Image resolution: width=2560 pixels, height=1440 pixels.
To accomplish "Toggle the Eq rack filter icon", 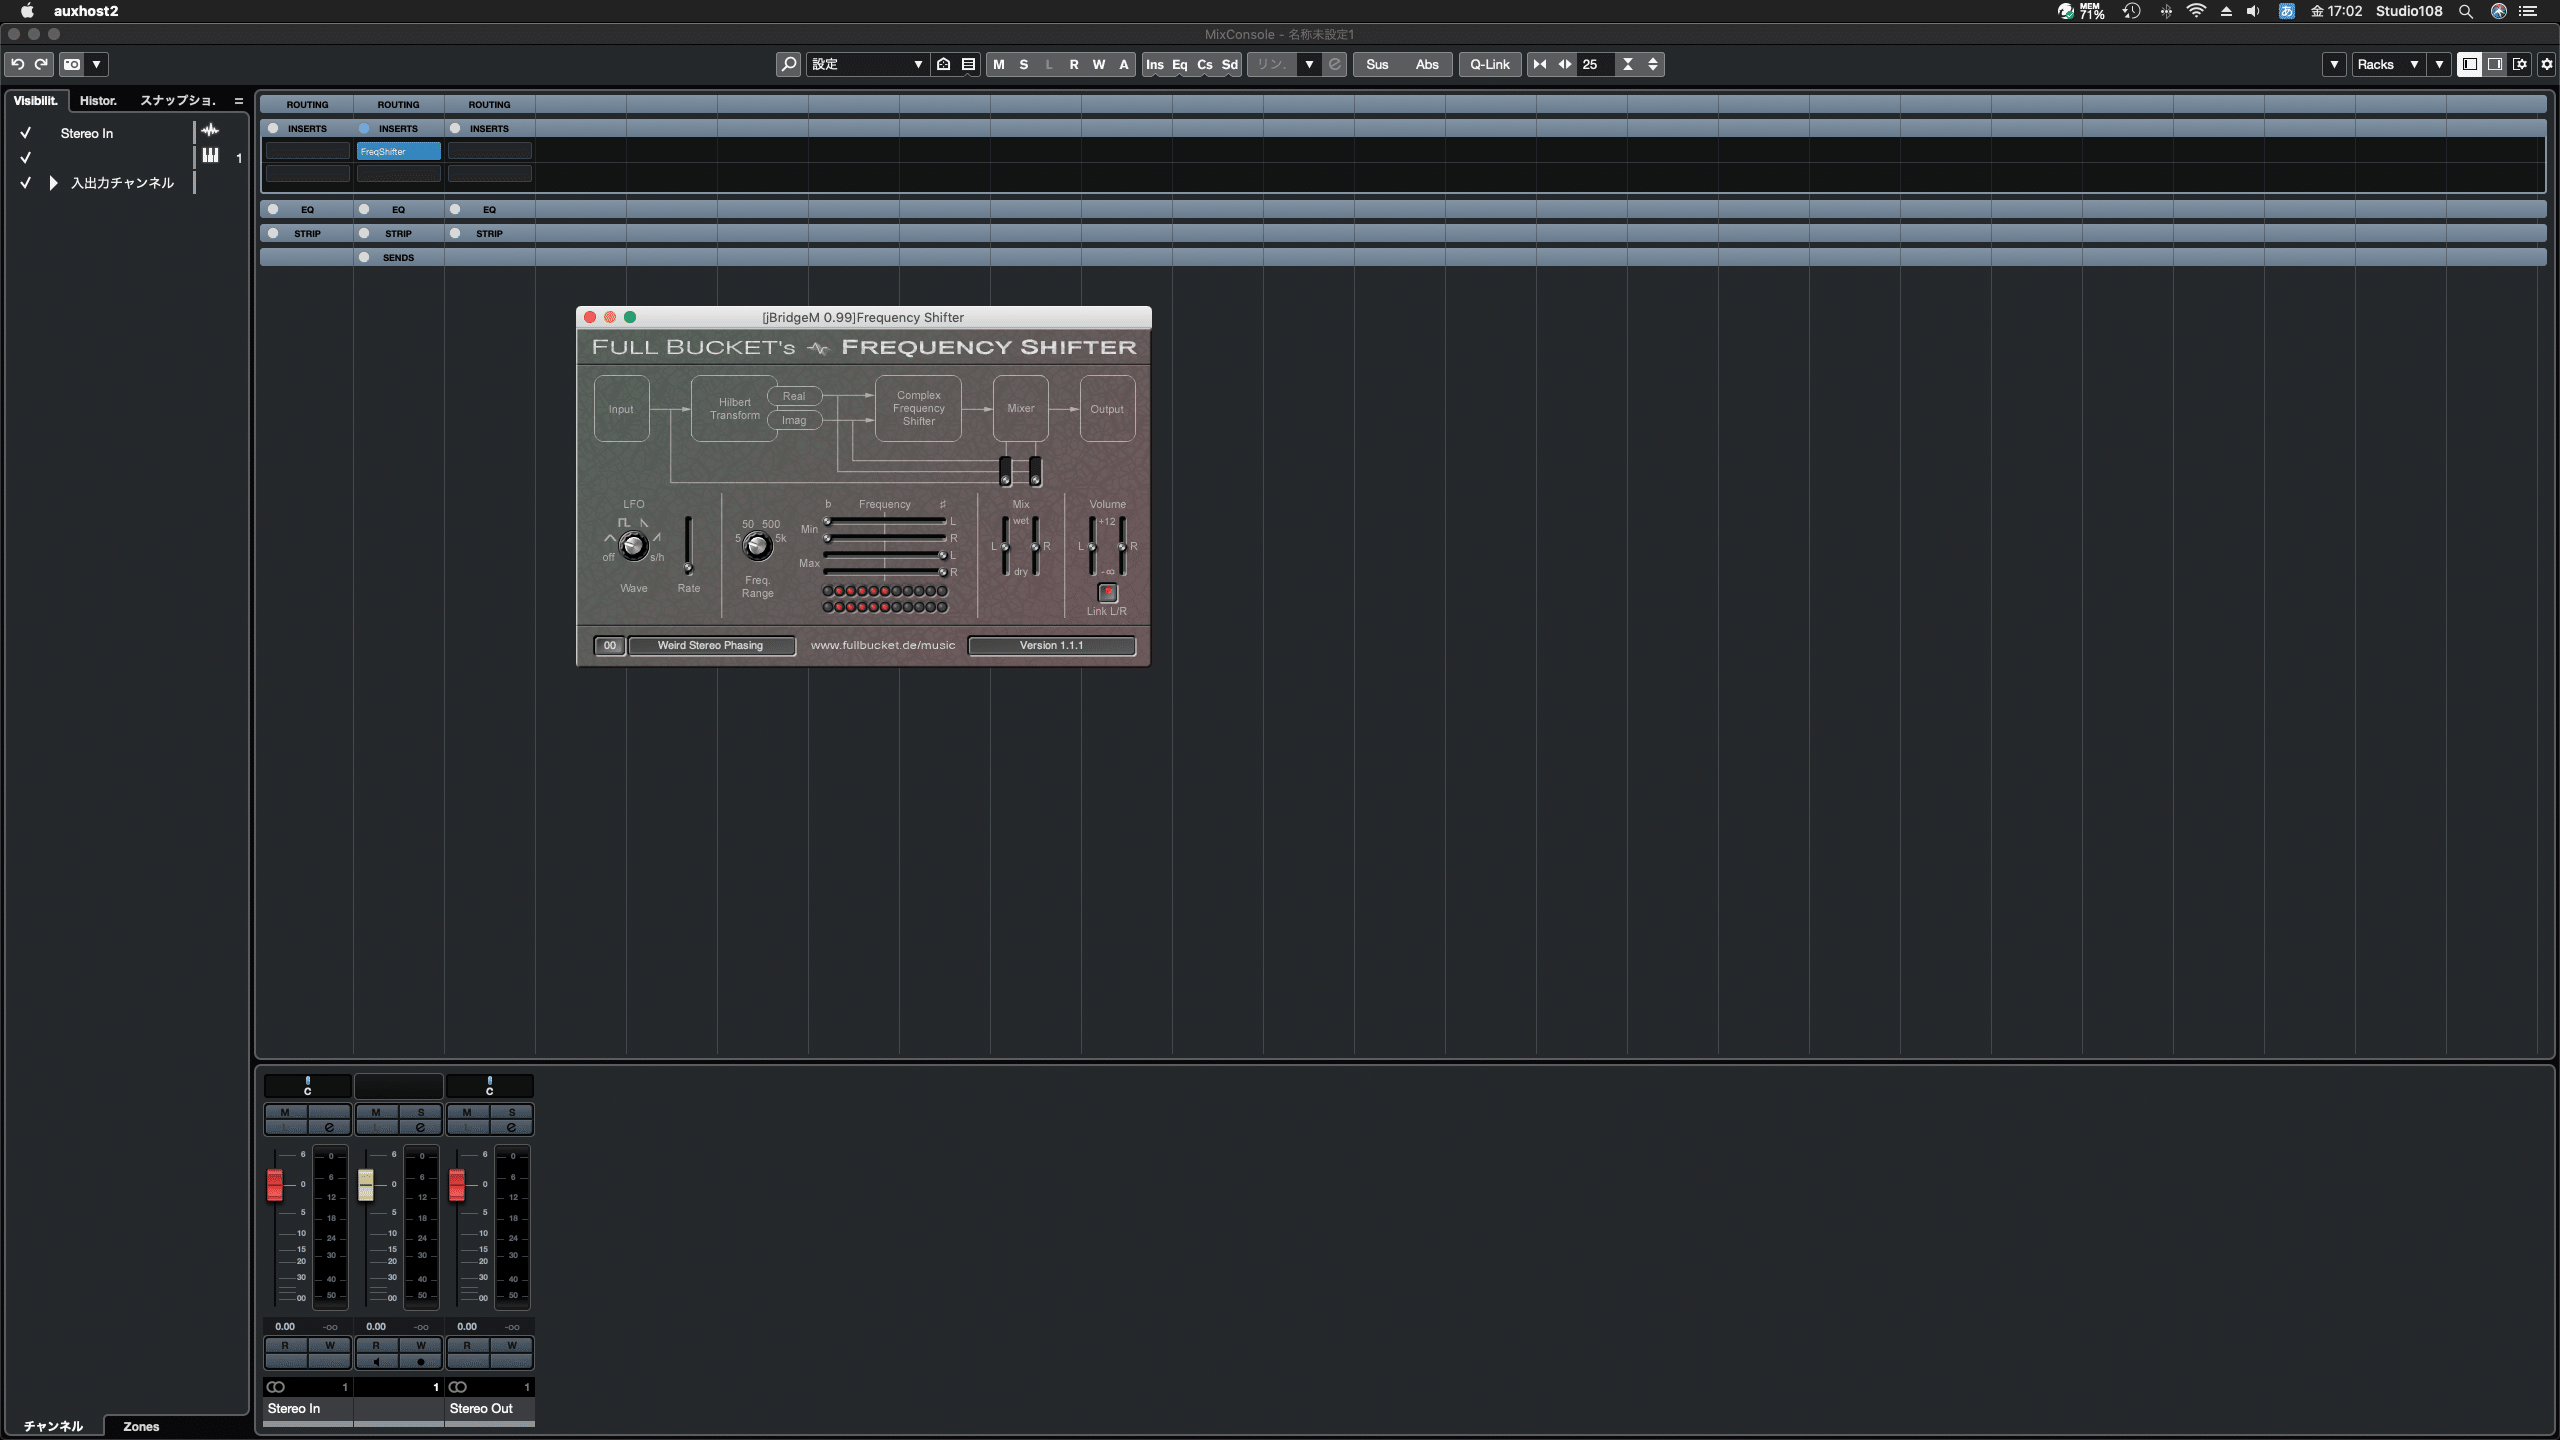I will (1180, 64).
